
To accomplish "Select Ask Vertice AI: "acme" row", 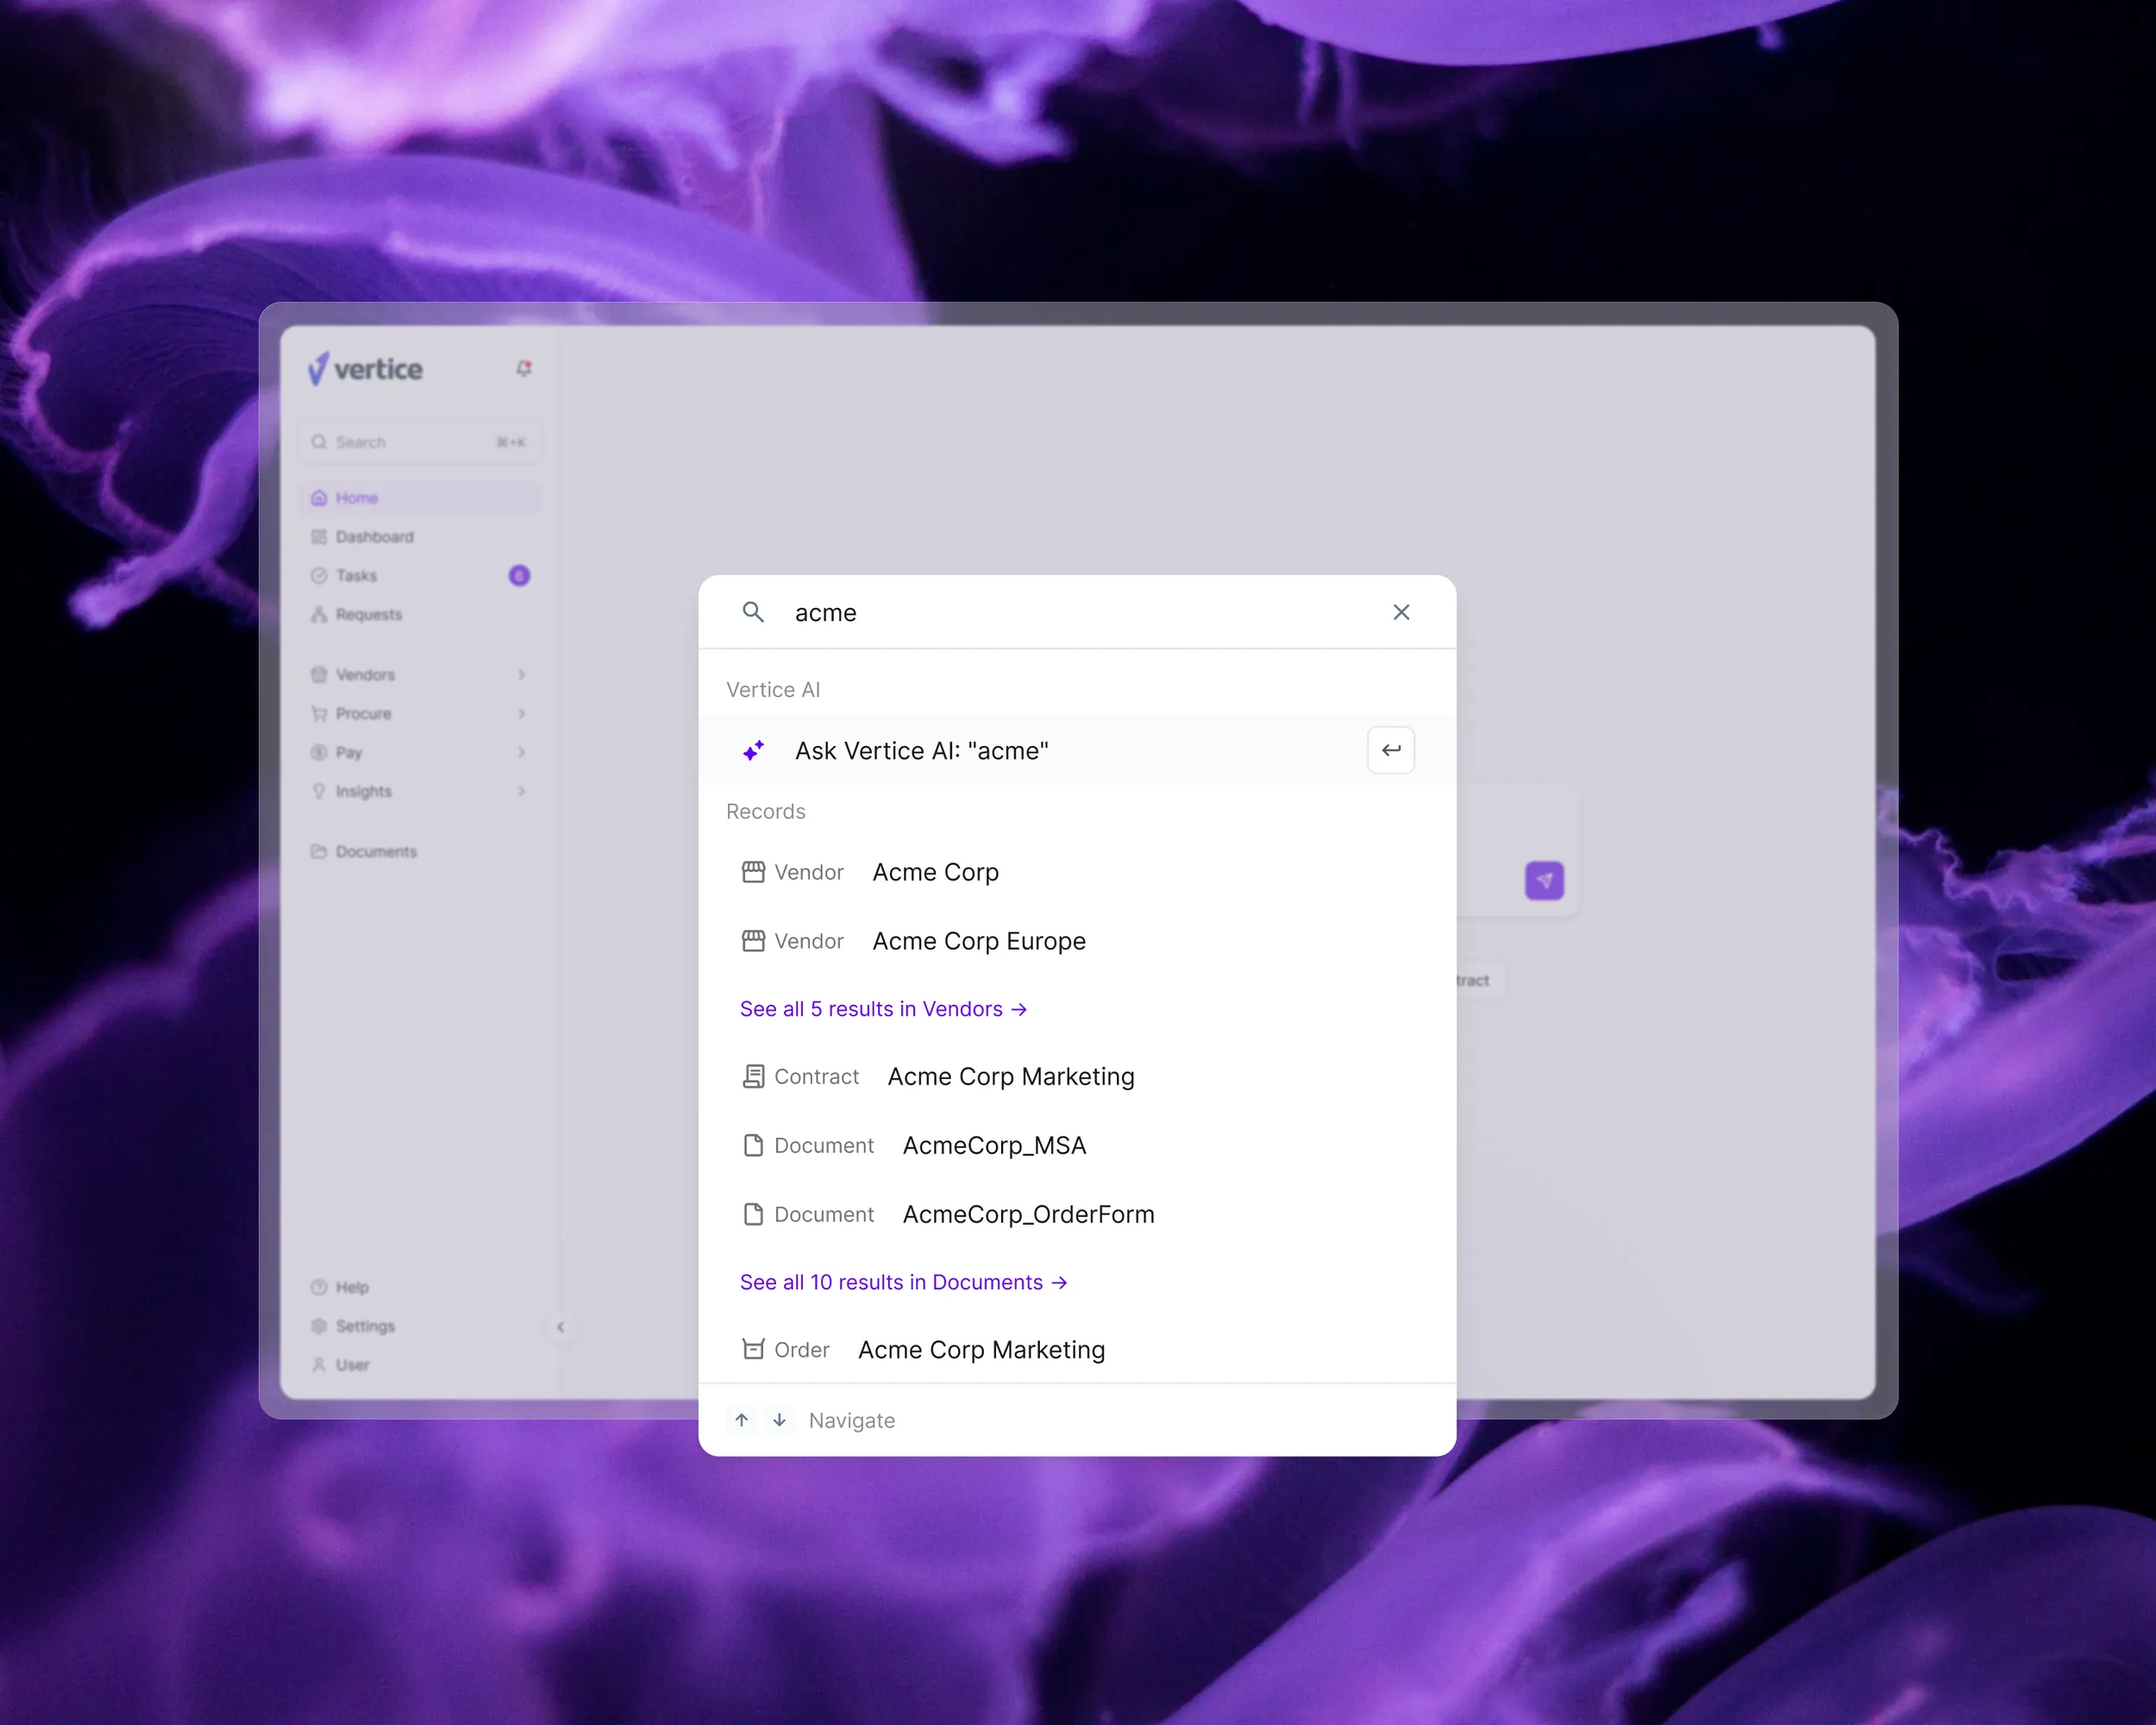I will pos(1077,750).
